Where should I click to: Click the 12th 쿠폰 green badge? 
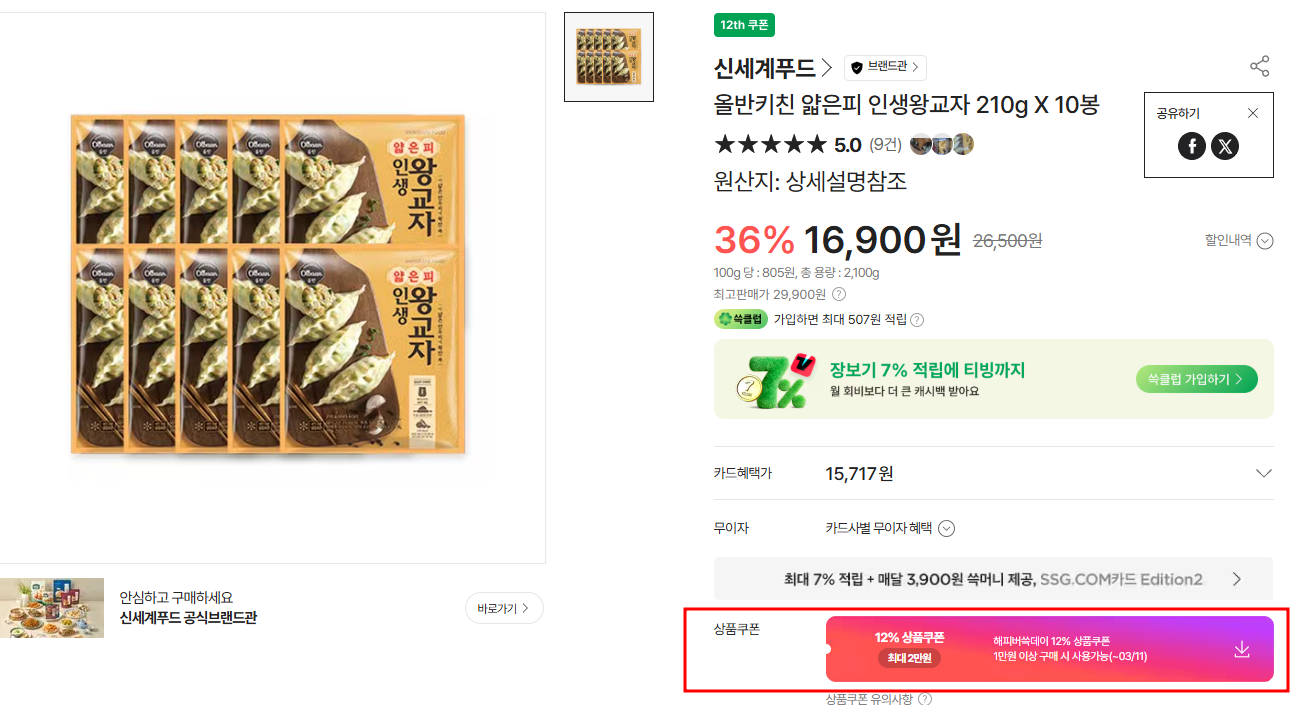pyautogui.click(x=744, y=25)
